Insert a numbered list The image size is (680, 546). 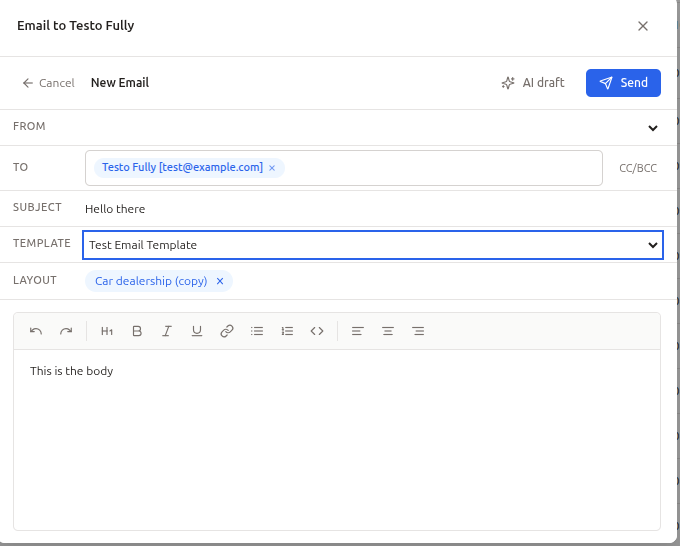(287, 331)
